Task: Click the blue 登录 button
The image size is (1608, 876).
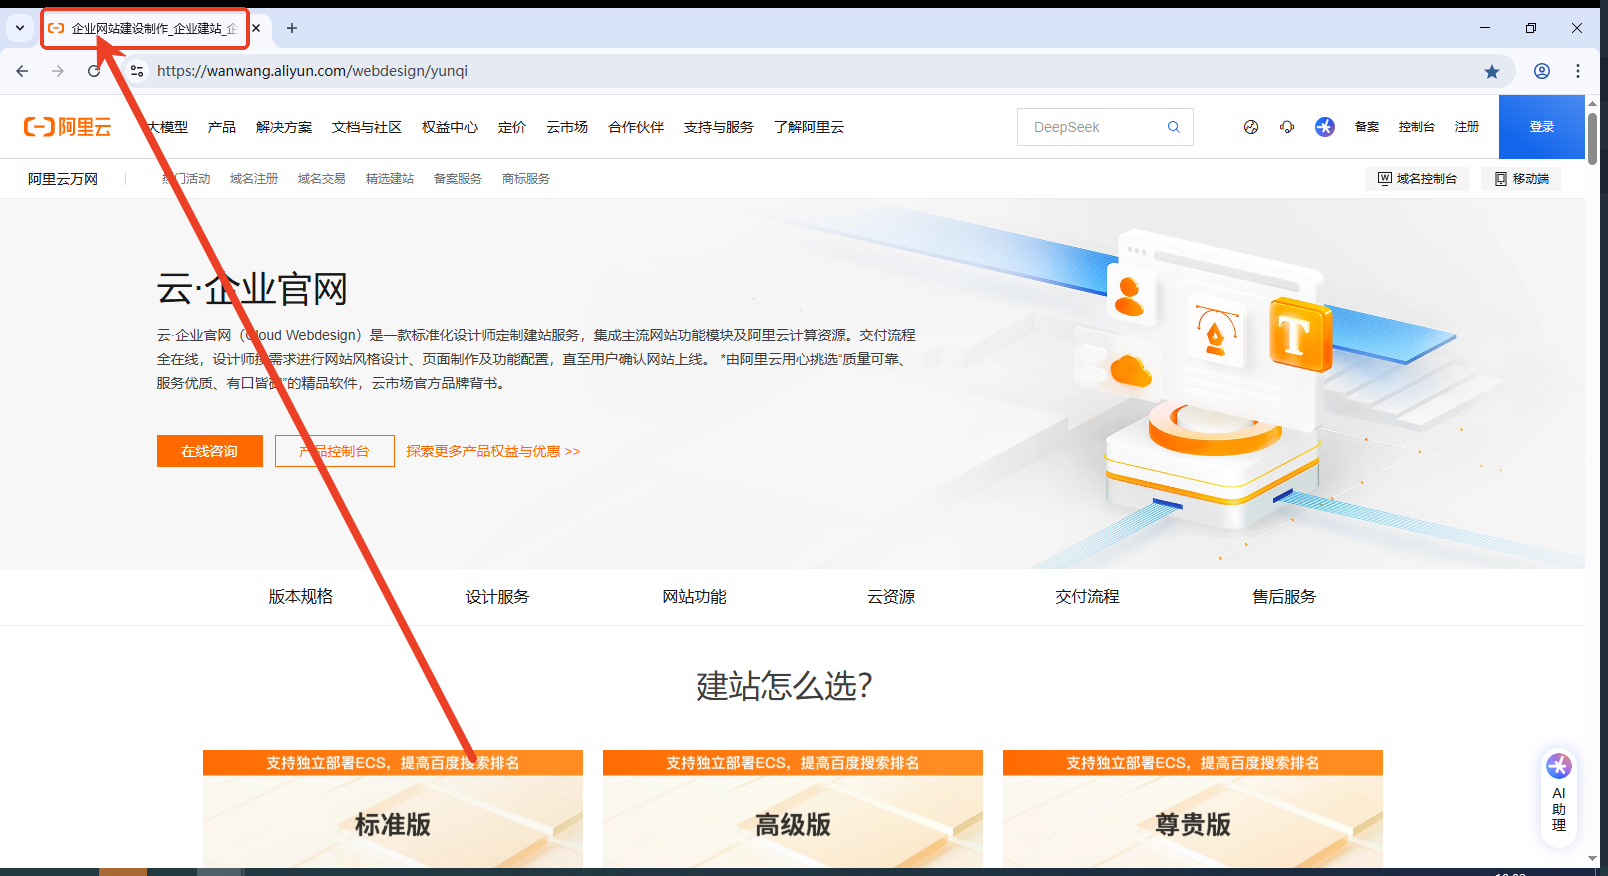Action: pos(1542,127)
